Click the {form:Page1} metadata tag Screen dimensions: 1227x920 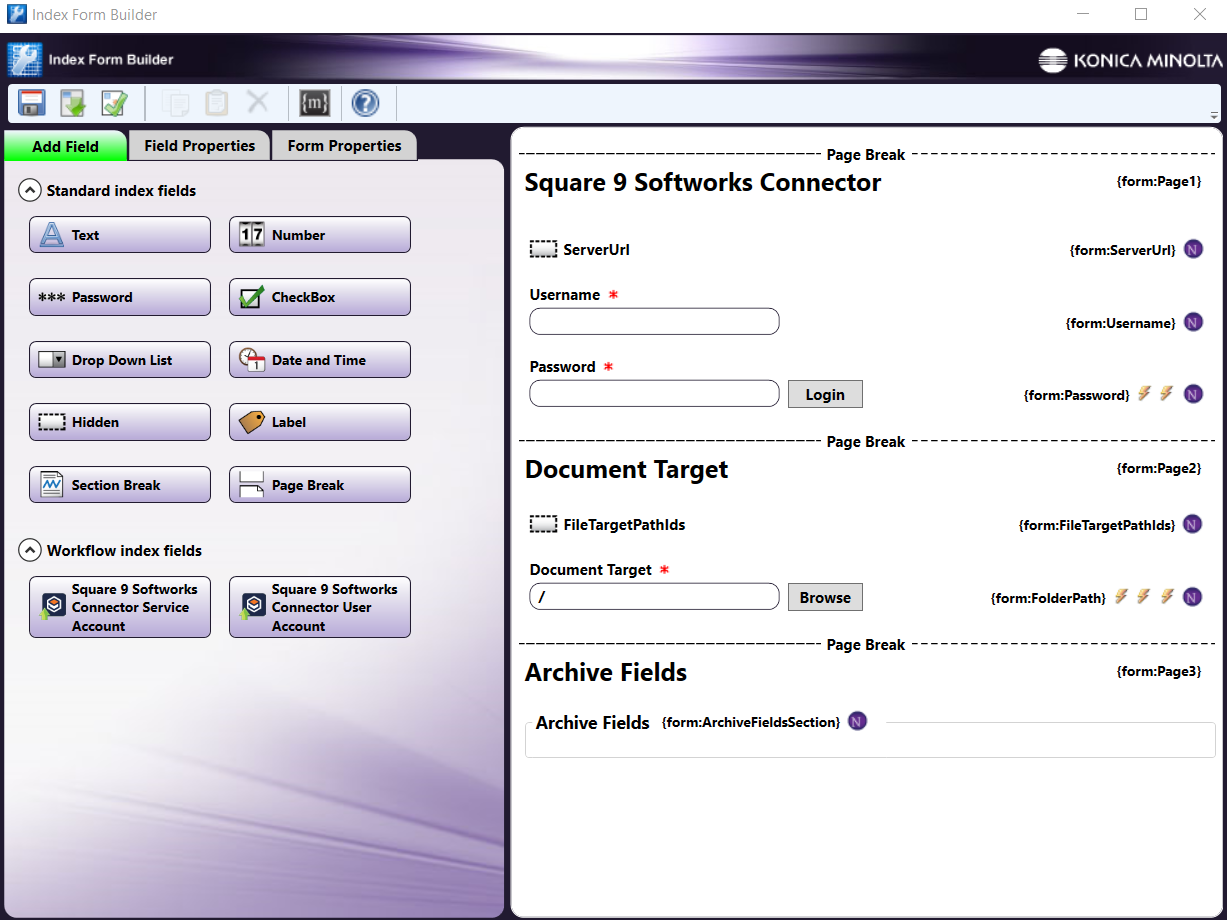coord(1159,182)
